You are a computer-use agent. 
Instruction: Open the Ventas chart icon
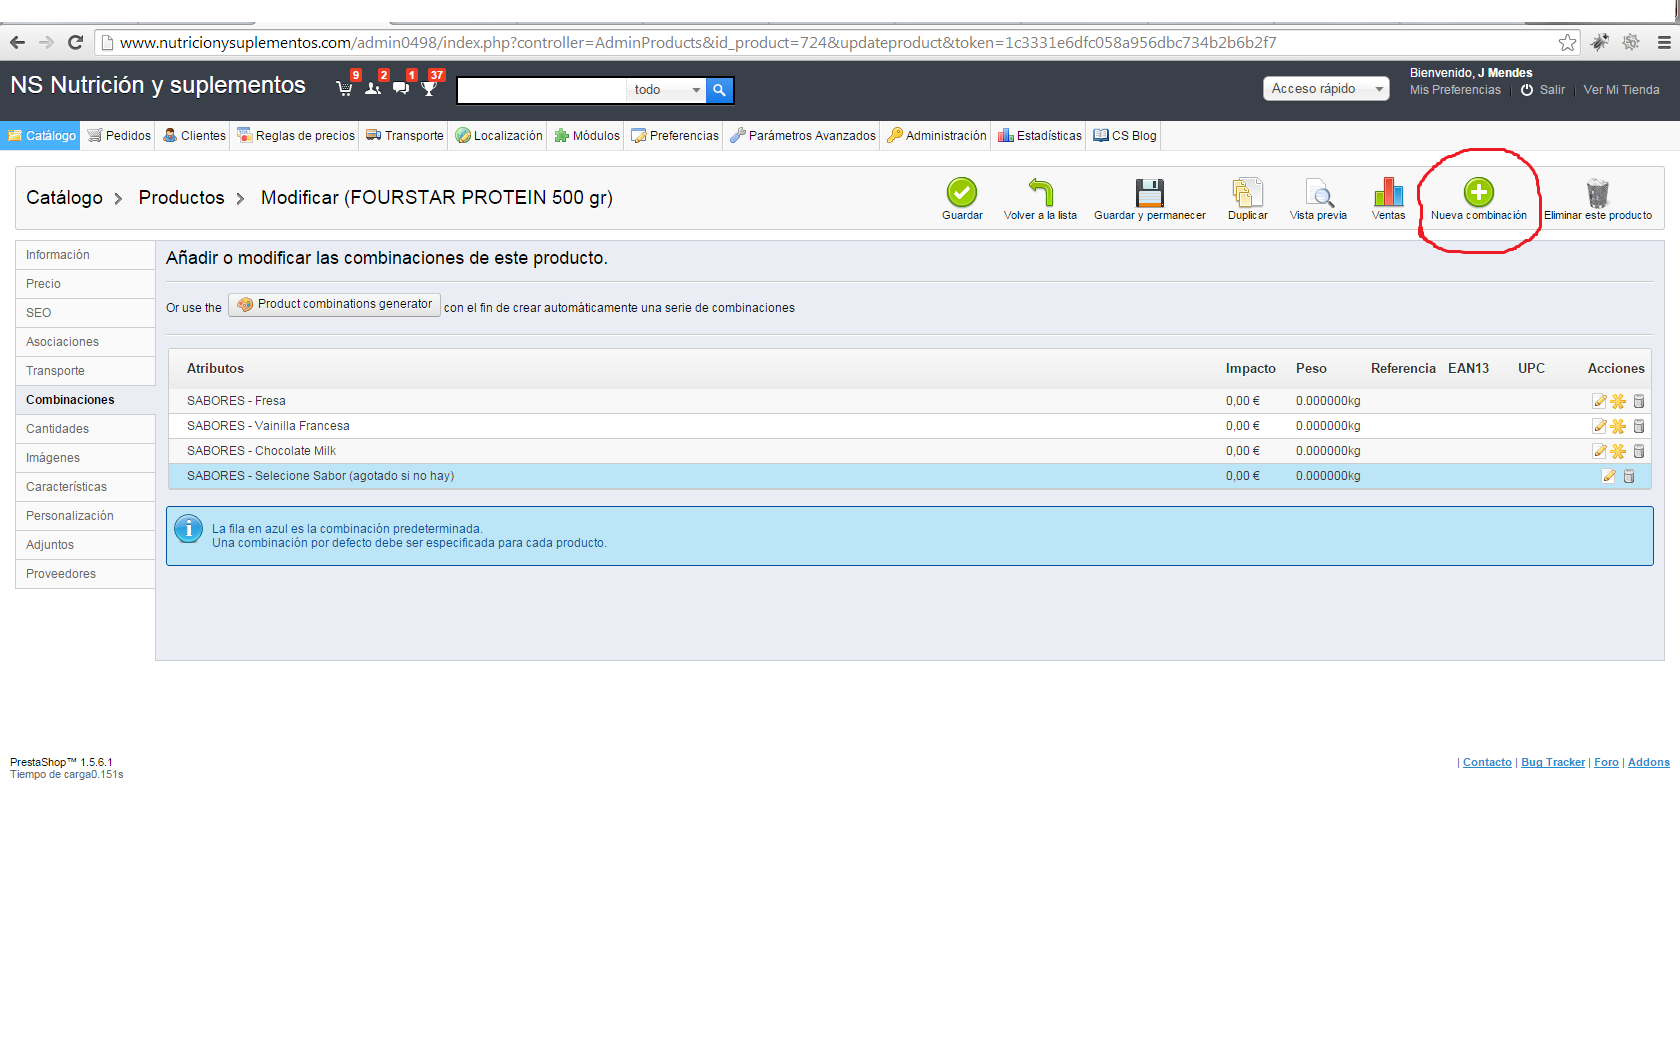(x=1388, y=192)
